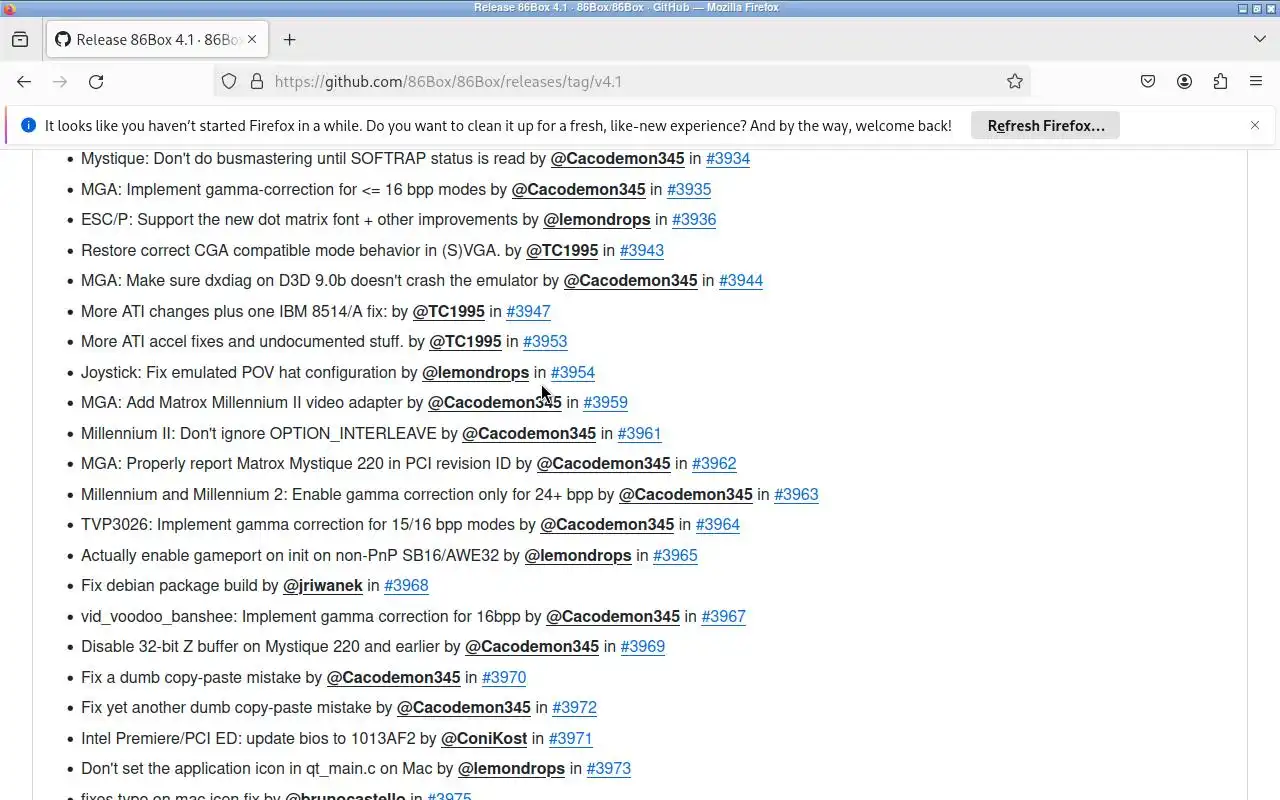Open pull request #3959
This screenshot has width=1280, height=800.
coord(605,403)
